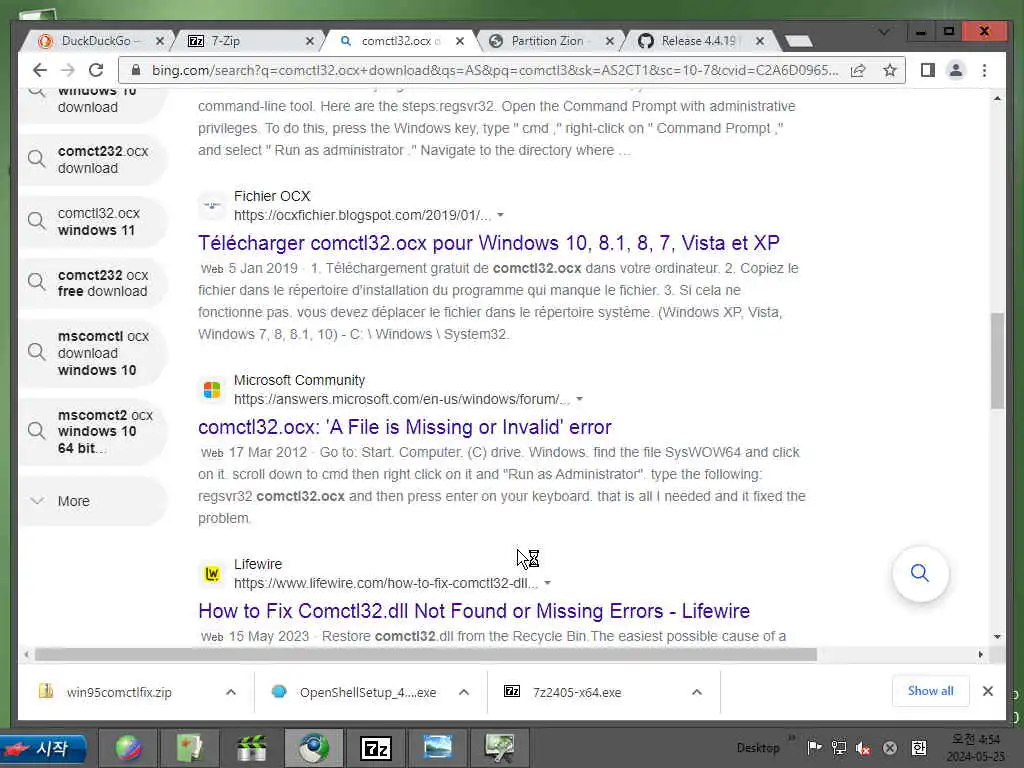Show all downloads
This screenshot has width=1024, height=768.
(931, 691)
